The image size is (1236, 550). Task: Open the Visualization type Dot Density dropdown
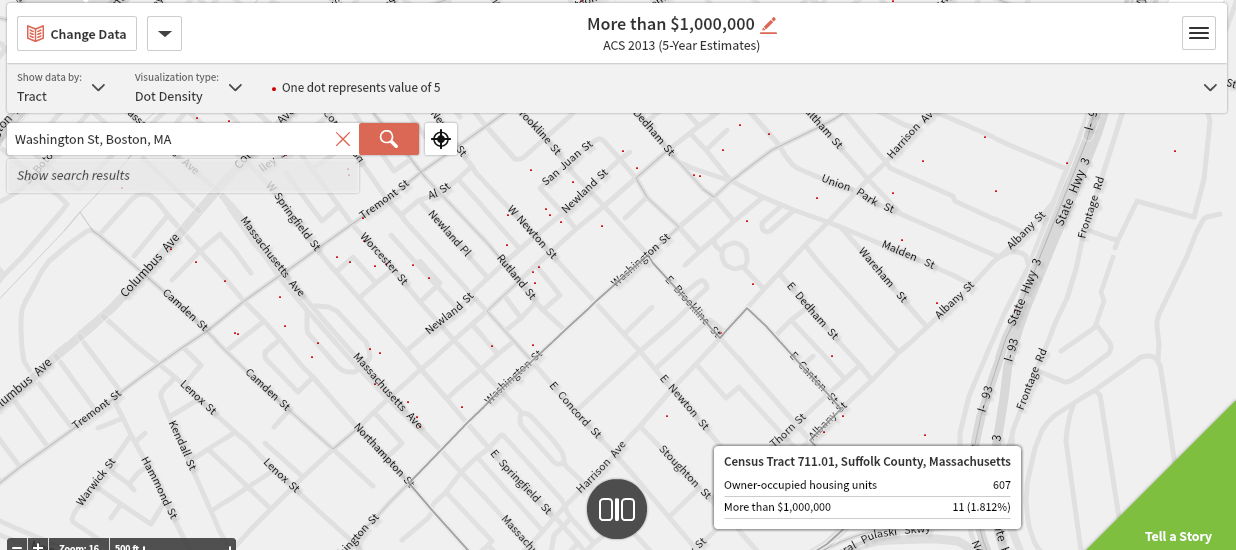189,88
